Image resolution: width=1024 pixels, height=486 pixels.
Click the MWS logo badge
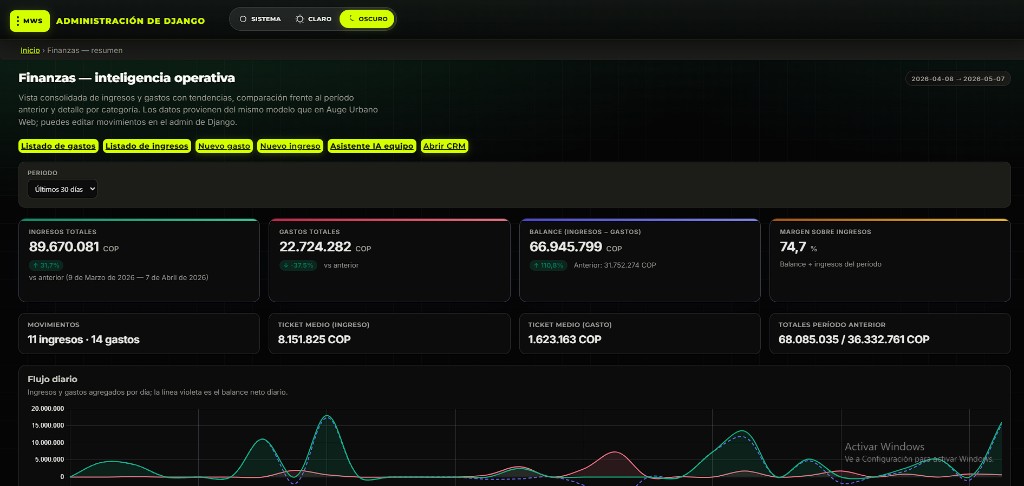(x=29, y=20)
